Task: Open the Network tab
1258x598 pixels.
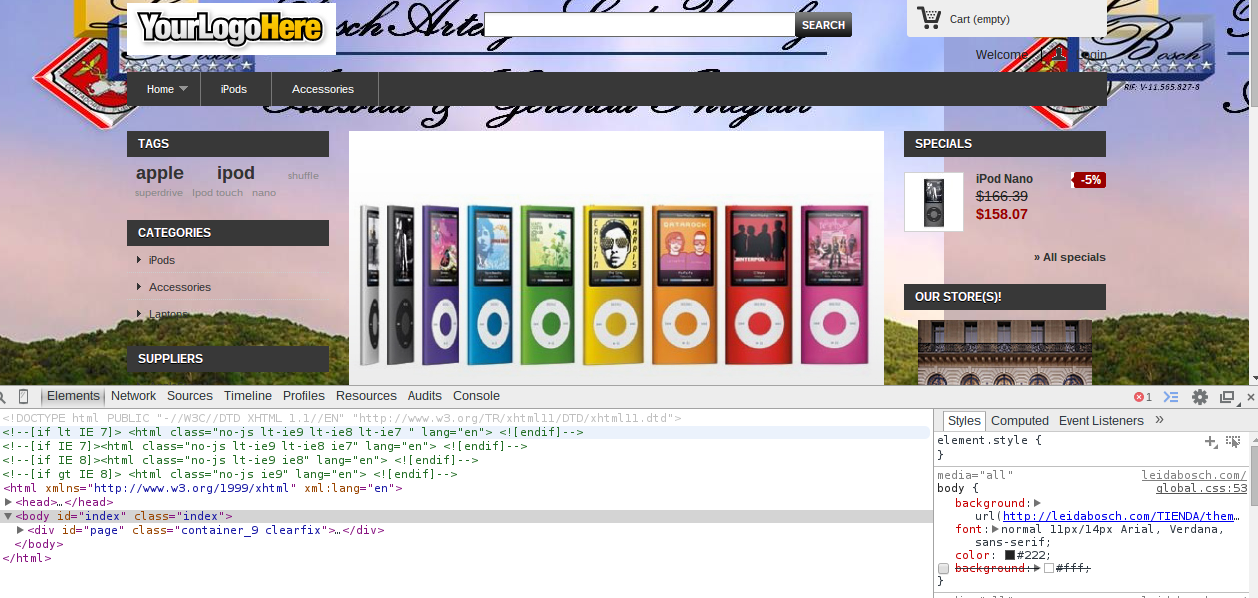Action: [133, 396]
